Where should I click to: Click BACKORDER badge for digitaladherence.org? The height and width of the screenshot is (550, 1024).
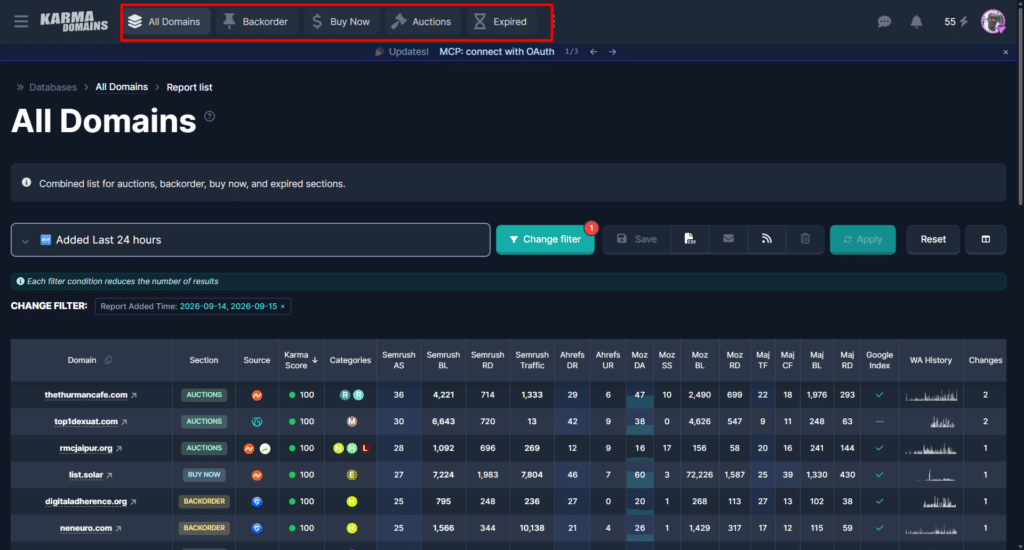pyautogui.click(x=204, y=502)
